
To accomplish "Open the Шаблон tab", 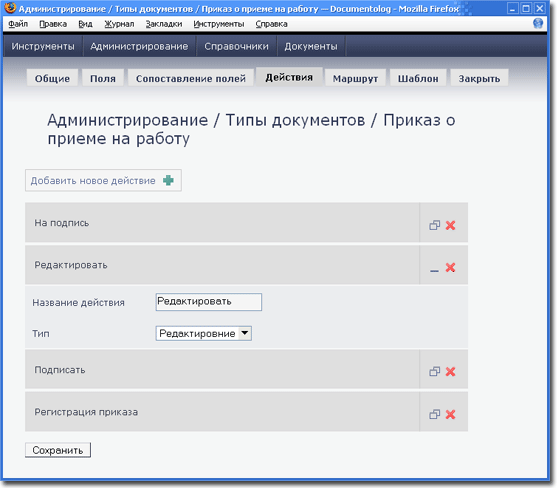I will click(x=418, y=78).
